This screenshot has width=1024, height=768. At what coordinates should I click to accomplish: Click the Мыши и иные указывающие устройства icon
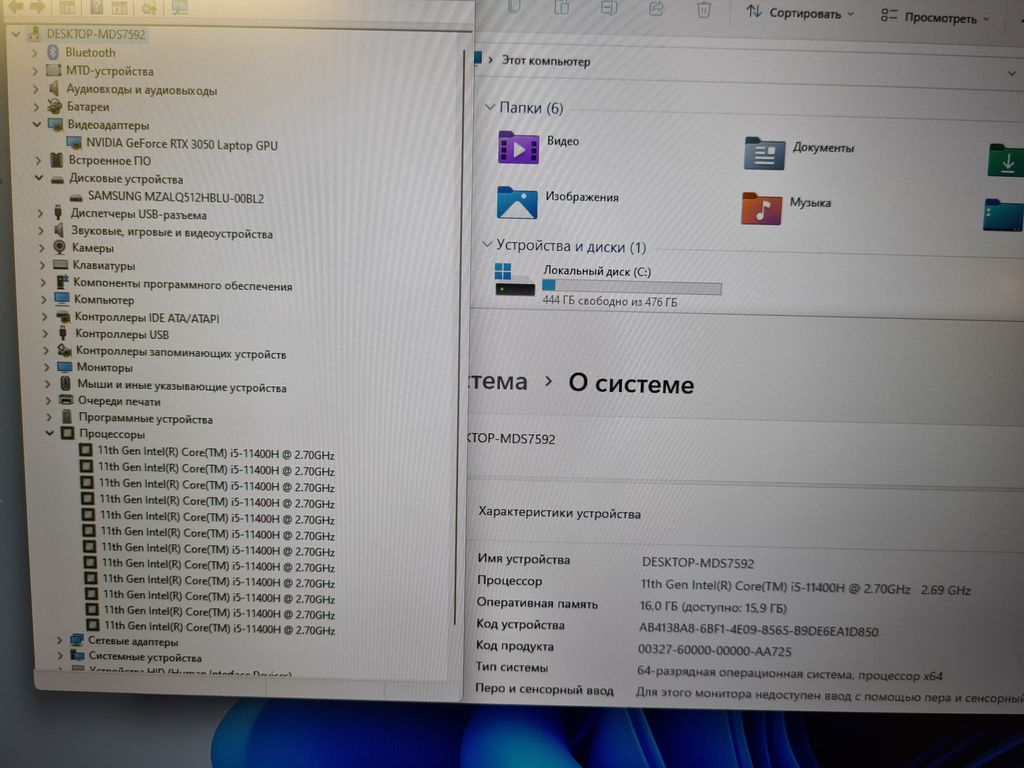tap(65, 383)
